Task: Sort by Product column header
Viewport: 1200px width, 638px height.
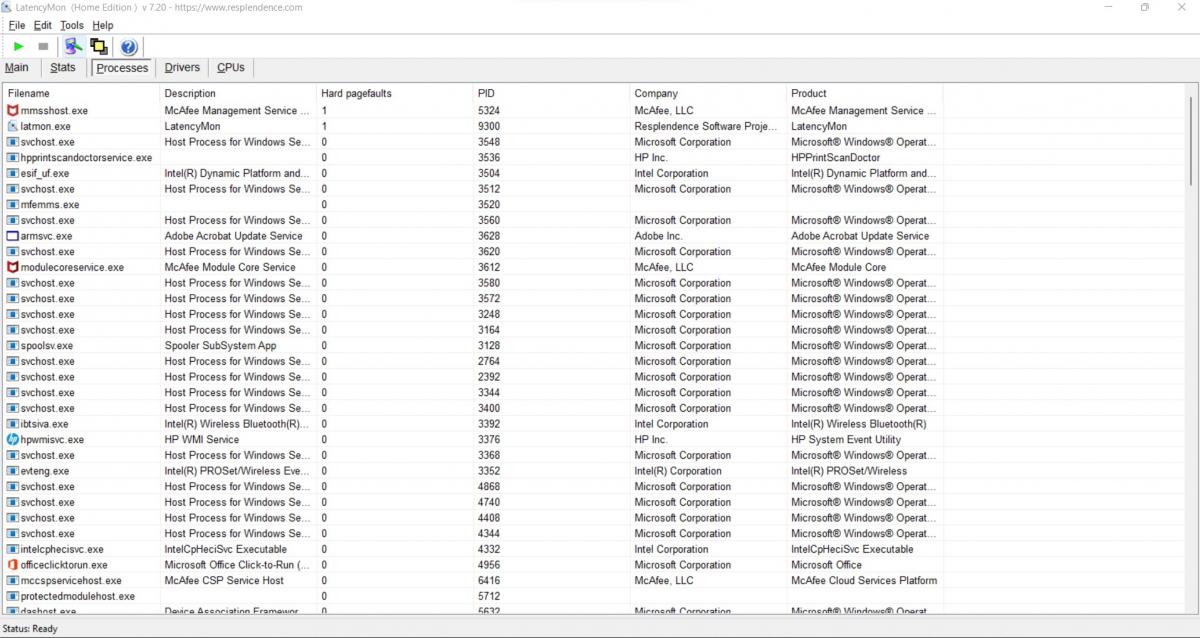Action: click(865, 93)
